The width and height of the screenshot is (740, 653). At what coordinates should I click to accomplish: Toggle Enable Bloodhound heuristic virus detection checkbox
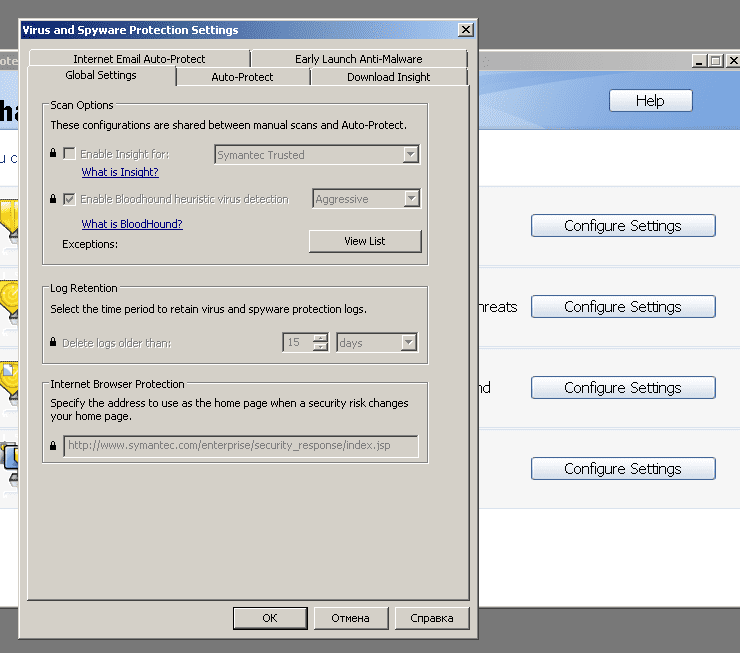point(69,199)
